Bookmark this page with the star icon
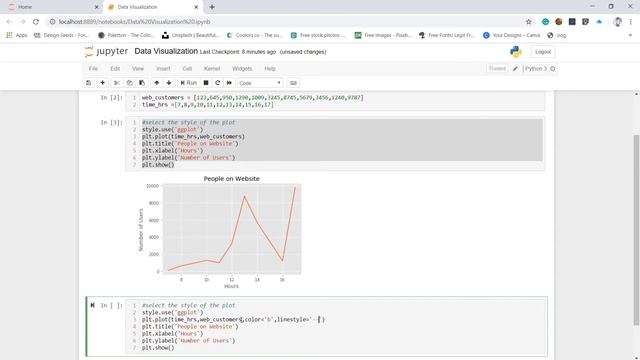Screen dimensions: 640x360 tap(529, 22)
